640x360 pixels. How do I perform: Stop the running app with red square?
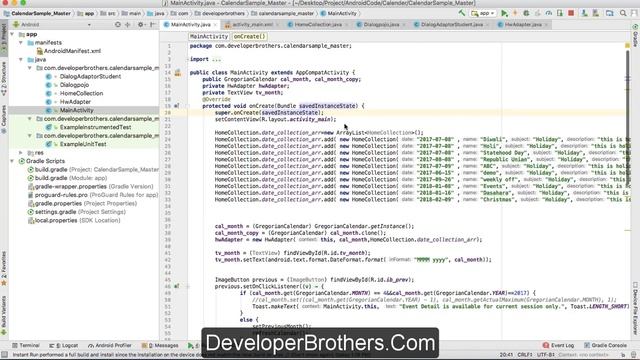pyautogui.click(x=571, y=13)
